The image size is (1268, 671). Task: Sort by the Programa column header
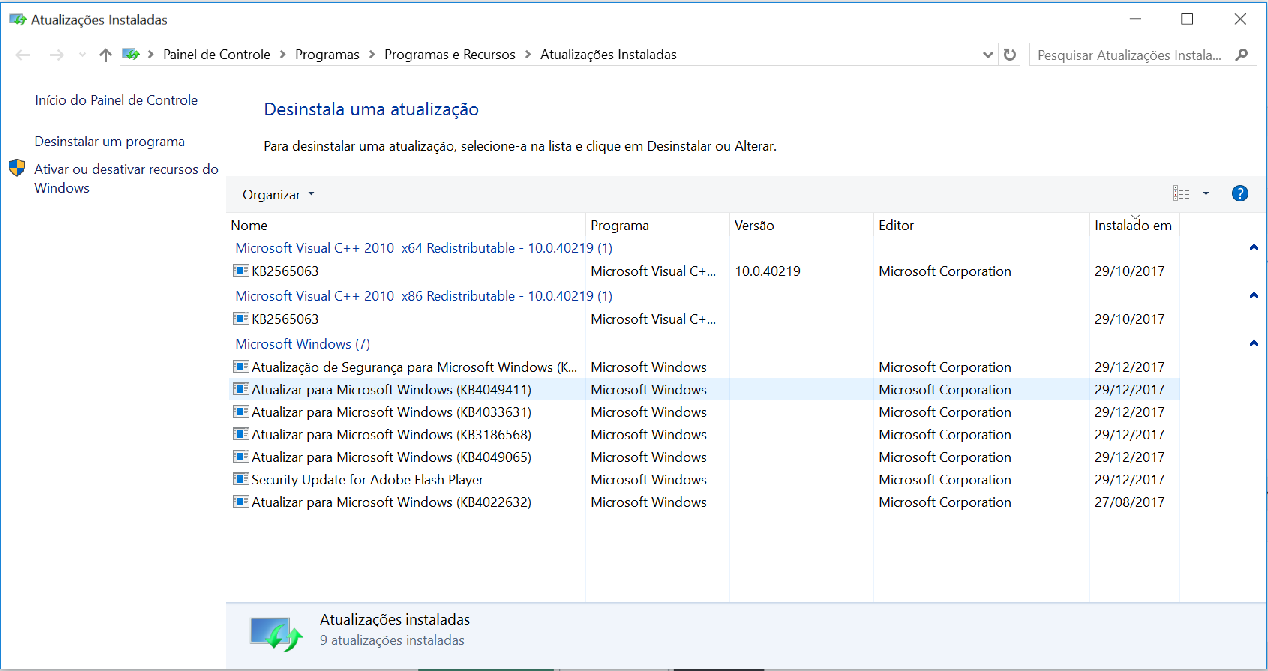click(x=657, y=225)
